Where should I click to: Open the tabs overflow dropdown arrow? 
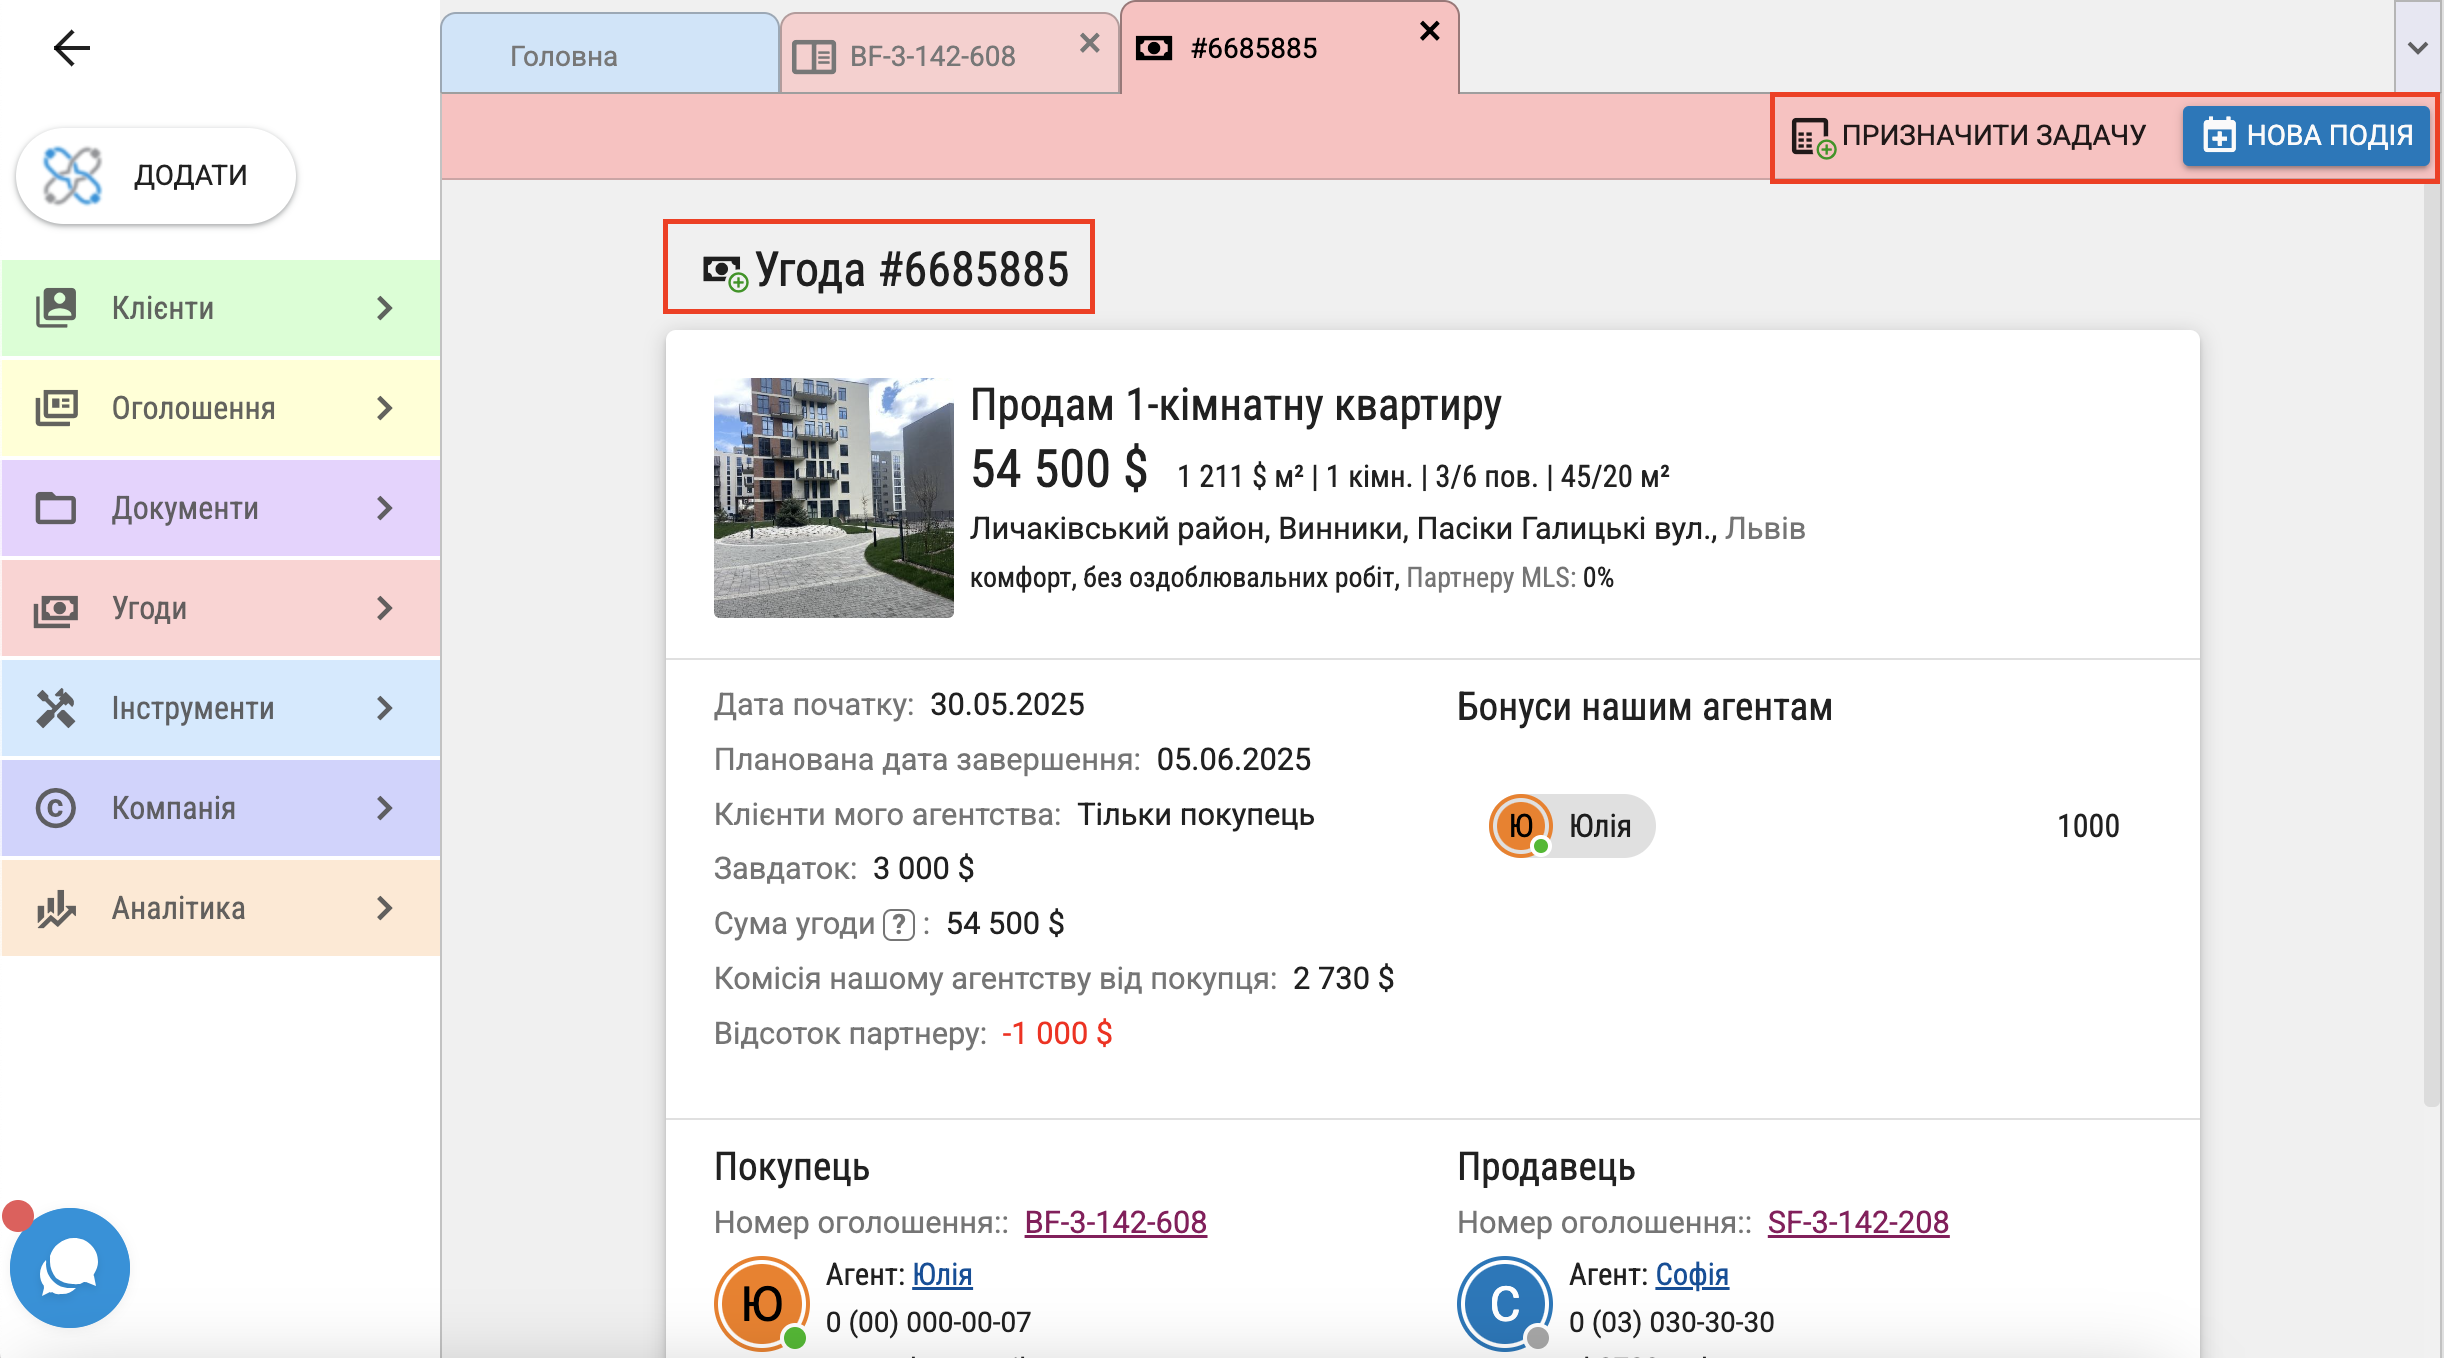pos(2418,47)
